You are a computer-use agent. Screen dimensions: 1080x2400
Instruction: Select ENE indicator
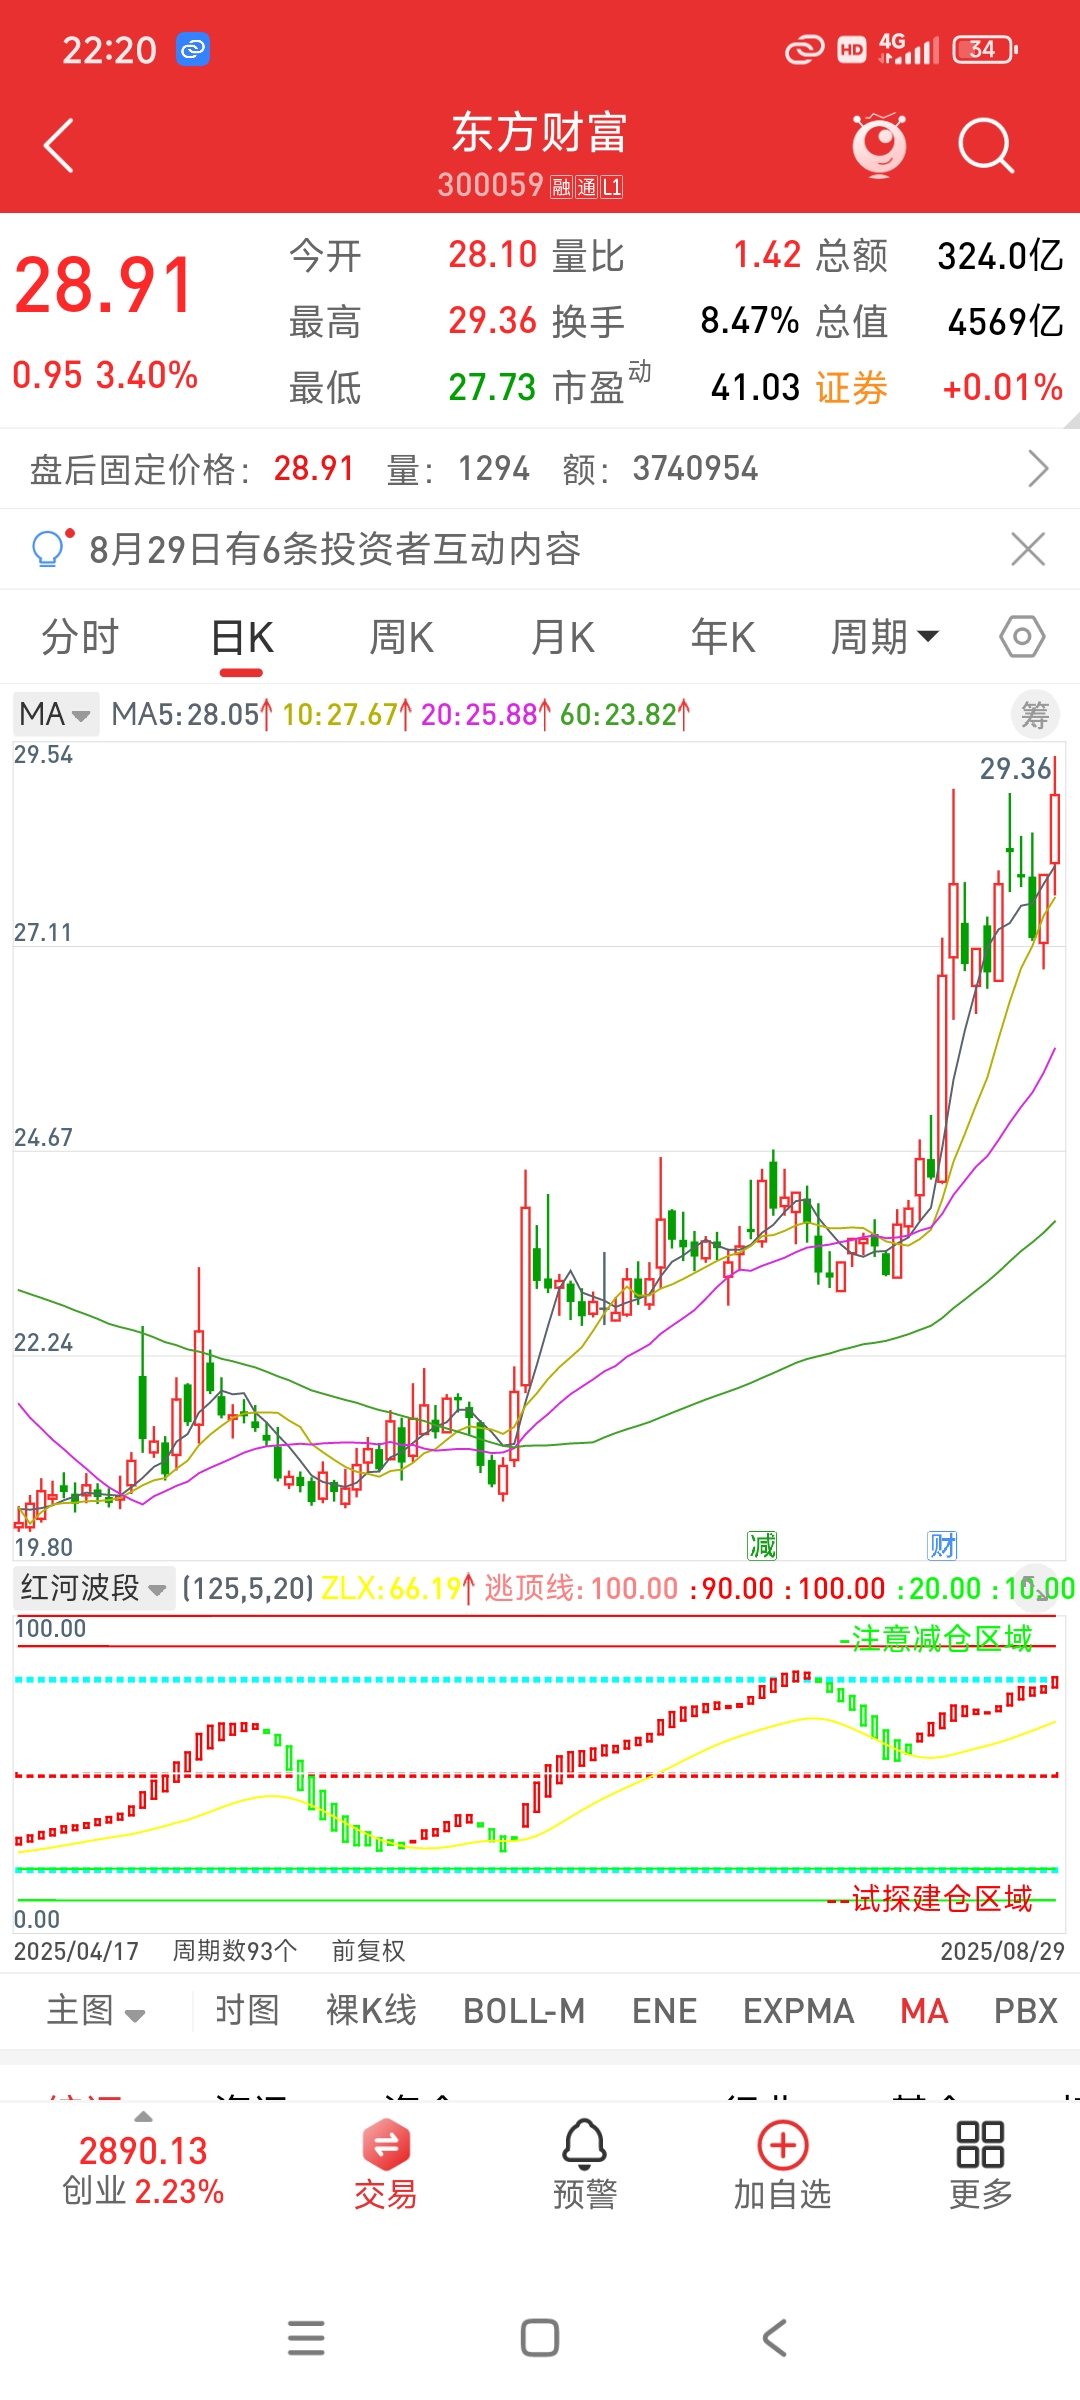point(664,2011)
